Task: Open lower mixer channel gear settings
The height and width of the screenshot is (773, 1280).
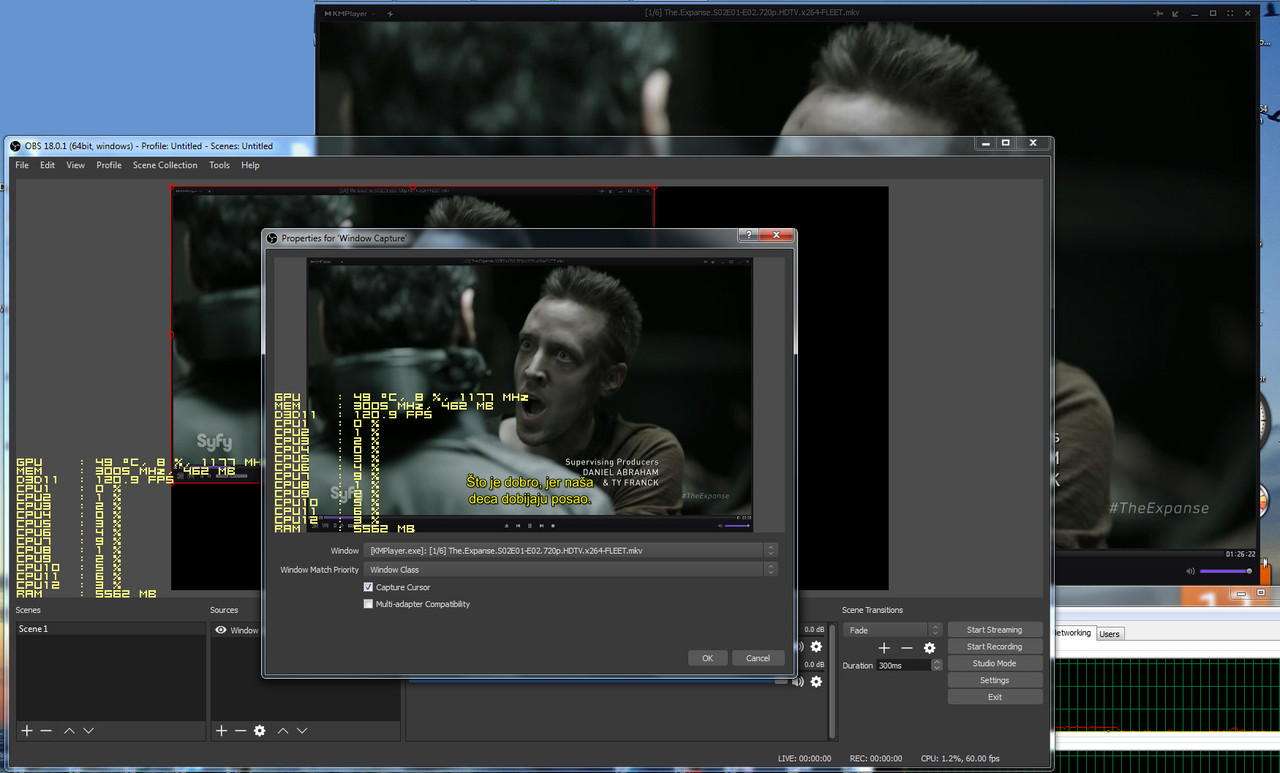Action: point(816,681)
